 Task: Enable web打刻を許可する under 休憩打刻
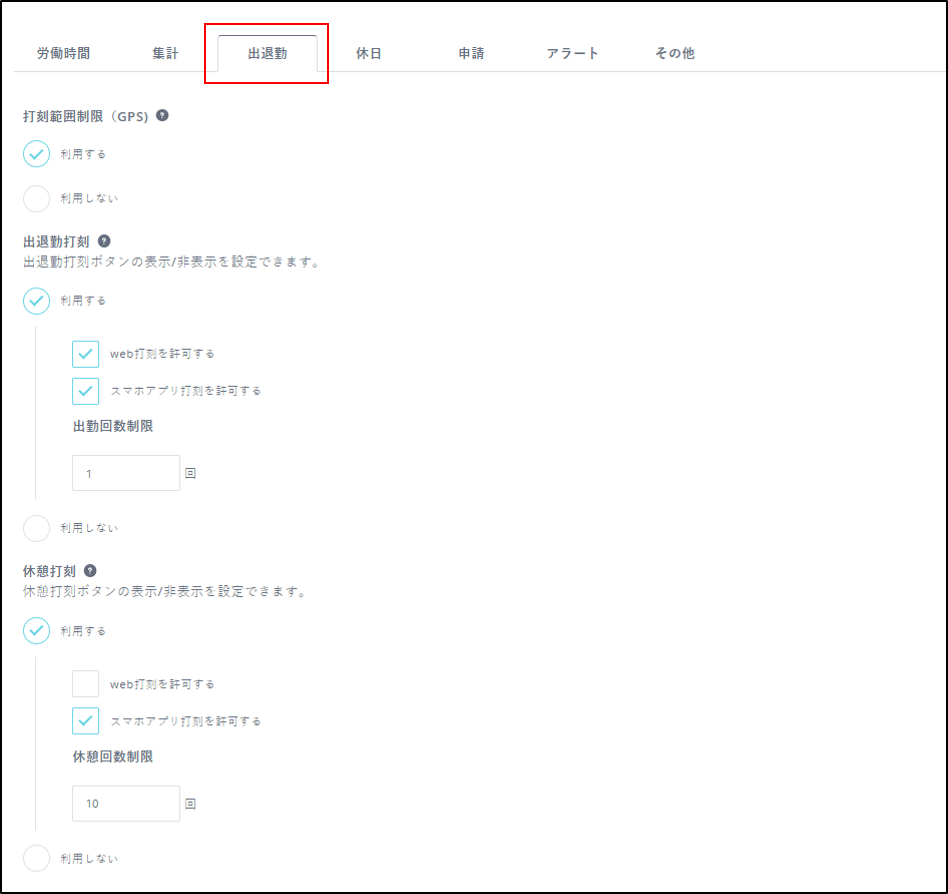point(85,683)
